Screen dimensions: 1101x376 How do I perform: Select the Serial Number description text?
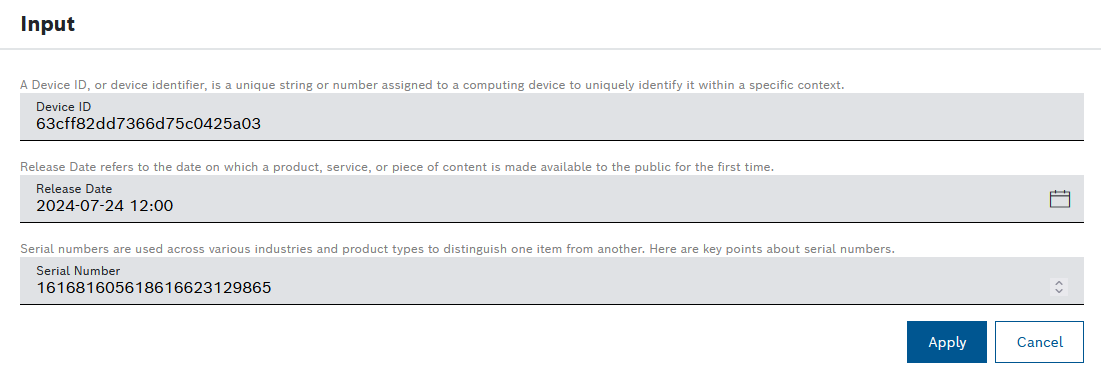pos(457,249)
